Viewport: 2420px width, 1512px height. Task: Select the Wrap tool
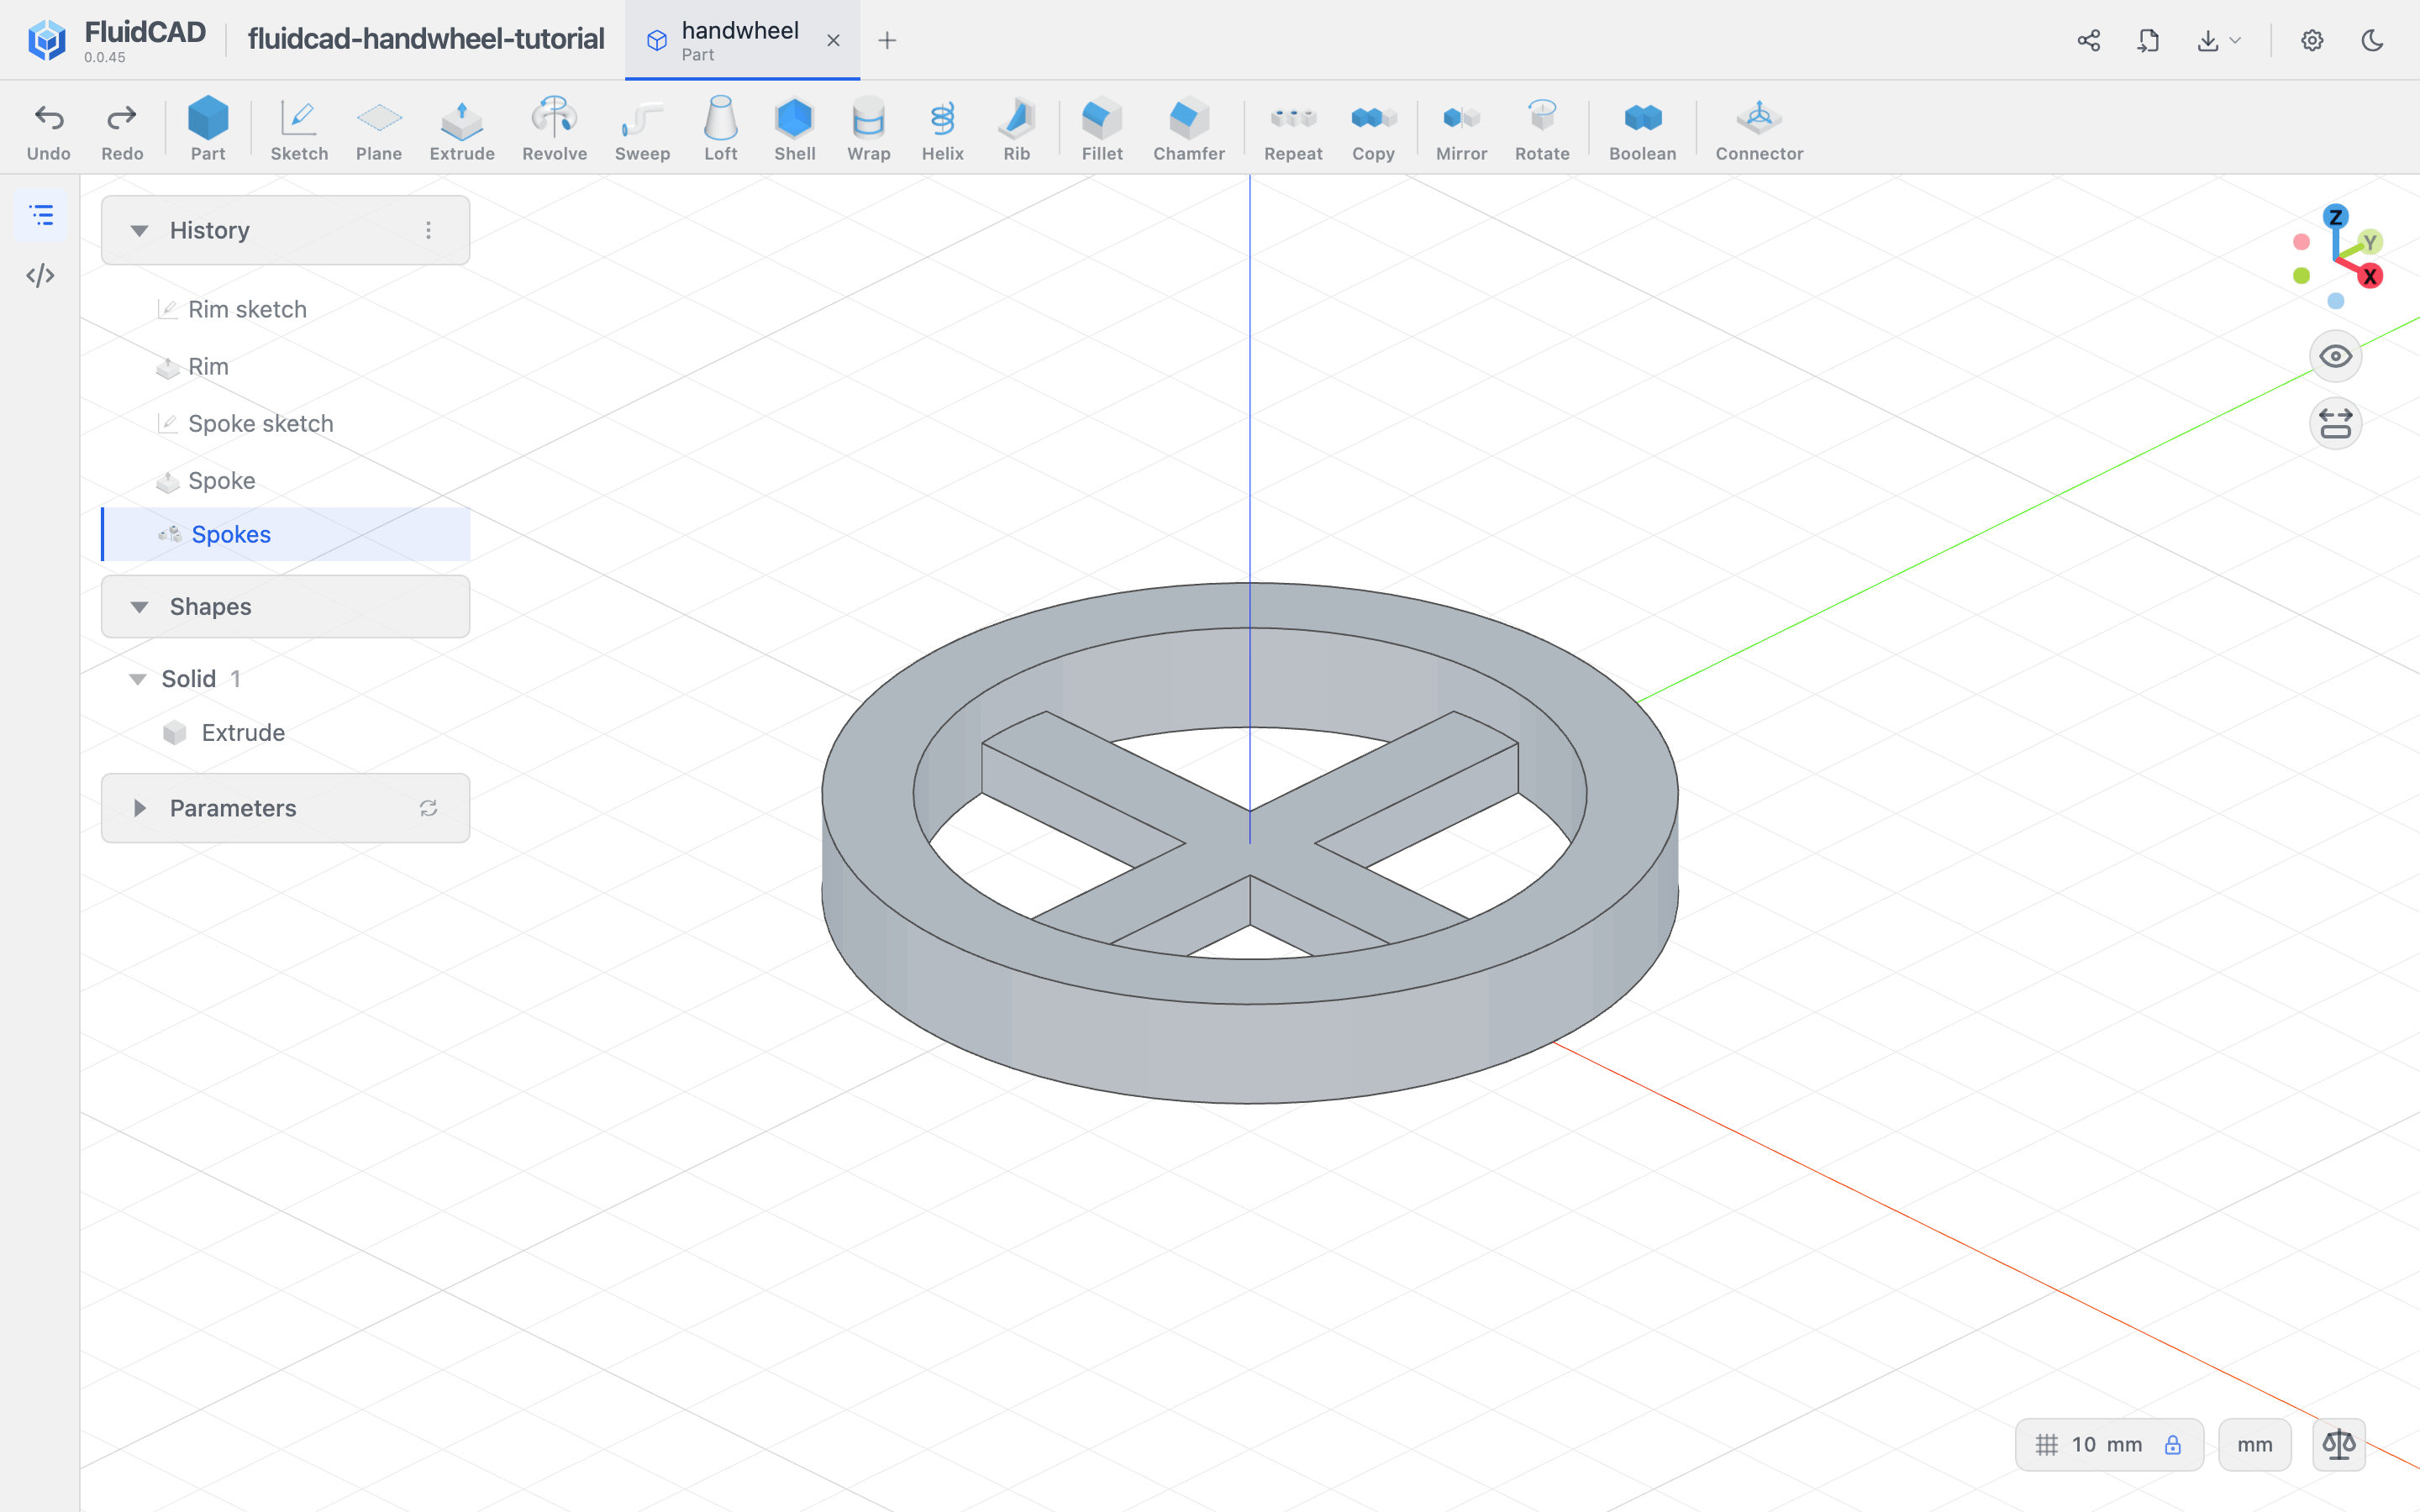point(868,129)
